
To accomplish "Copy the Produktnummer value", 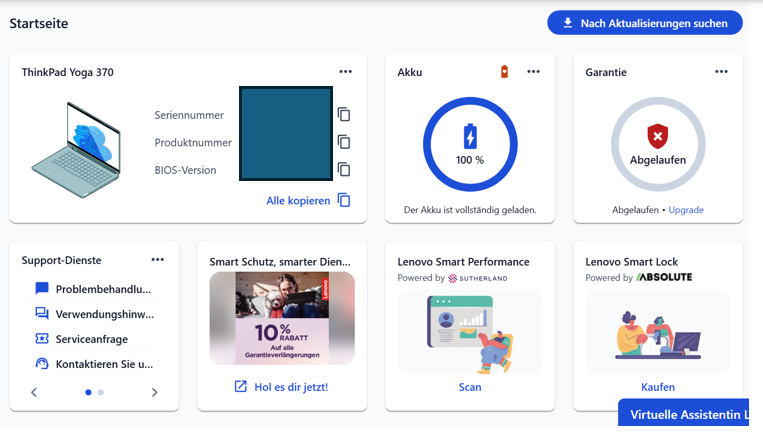I will point(344,142).
